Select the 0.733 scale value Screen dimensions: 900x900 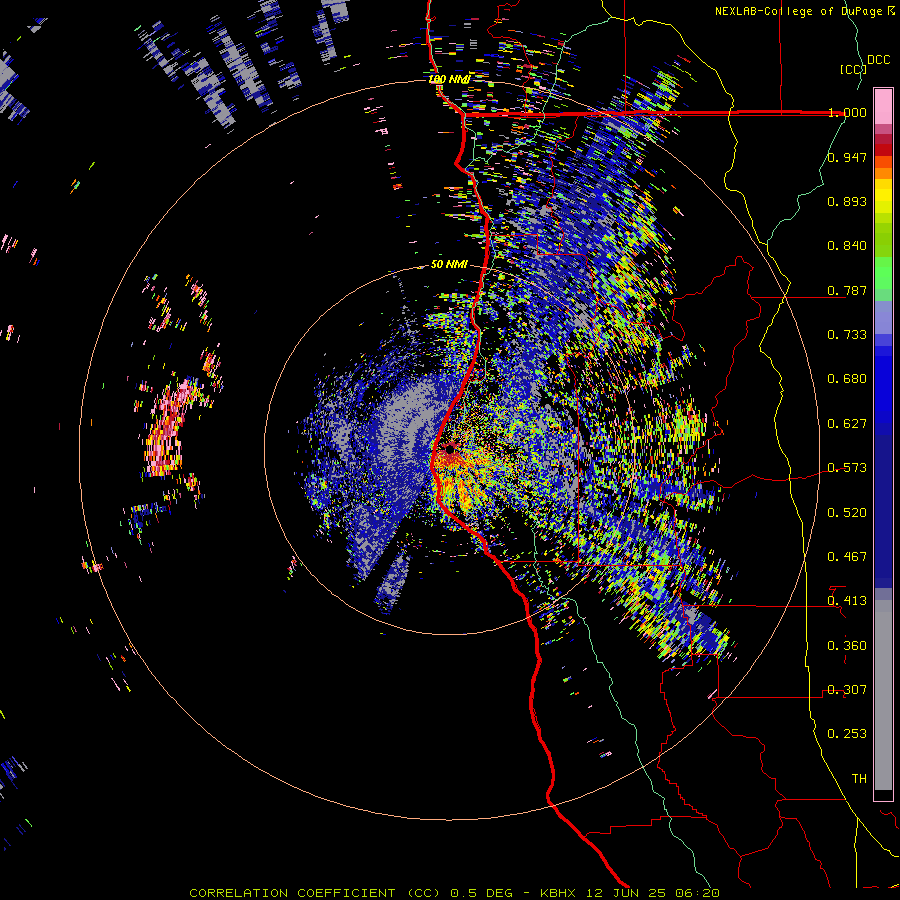click(847, 335)
